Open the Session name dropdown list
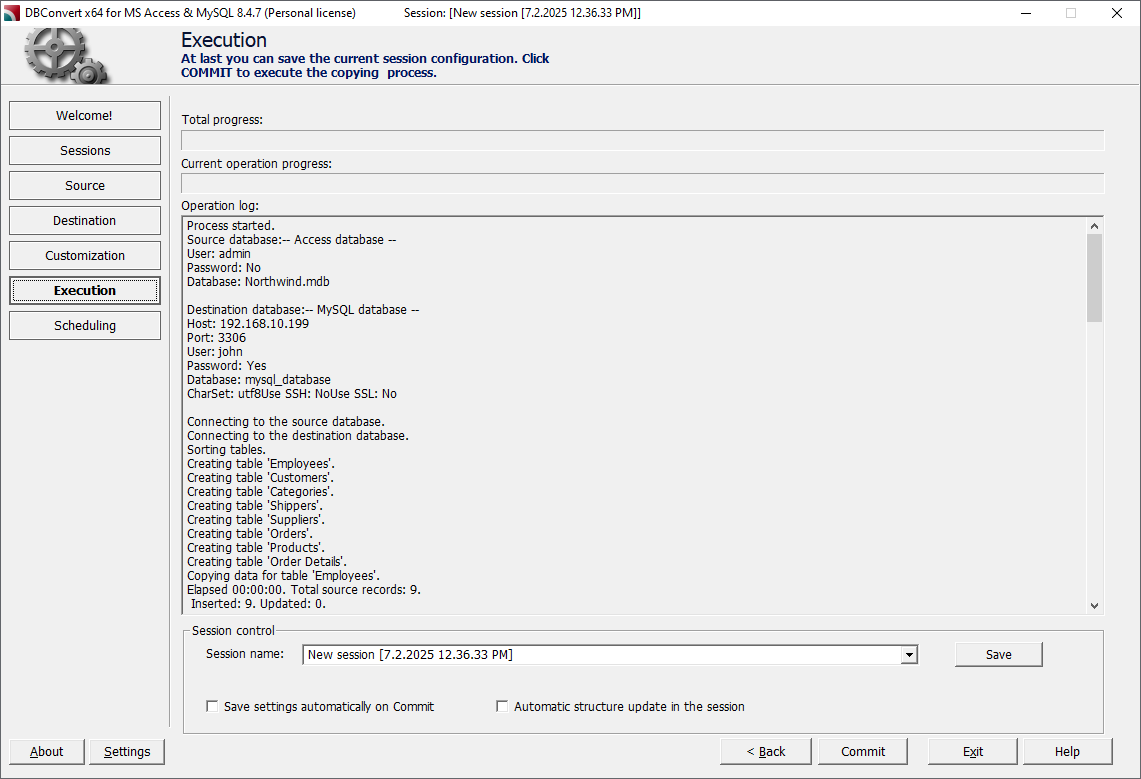1141x779 pixels. tap(908, 654)
